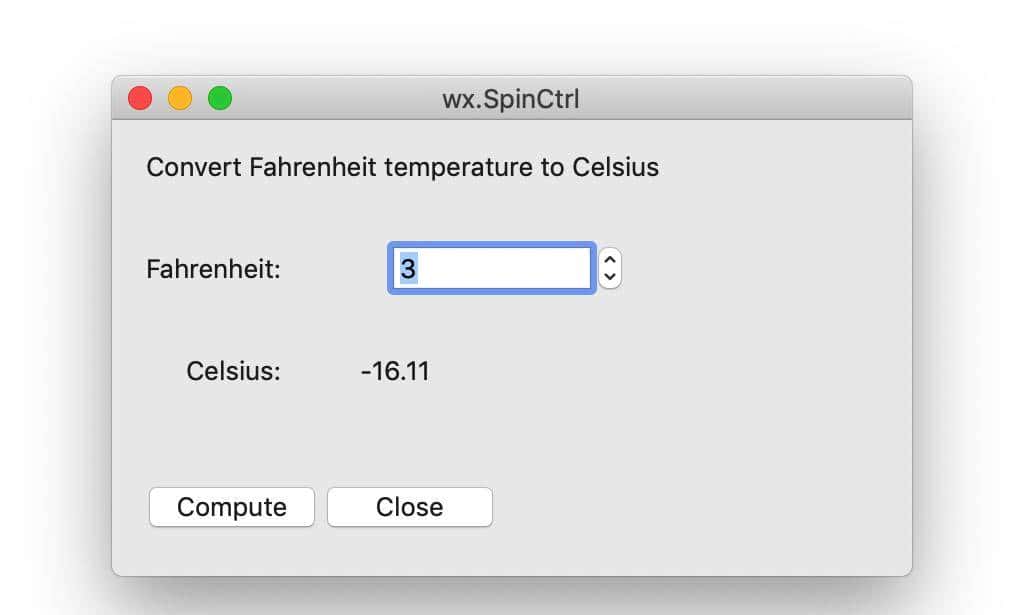
Task: Close the window with the red button
Action: (140, 98)
